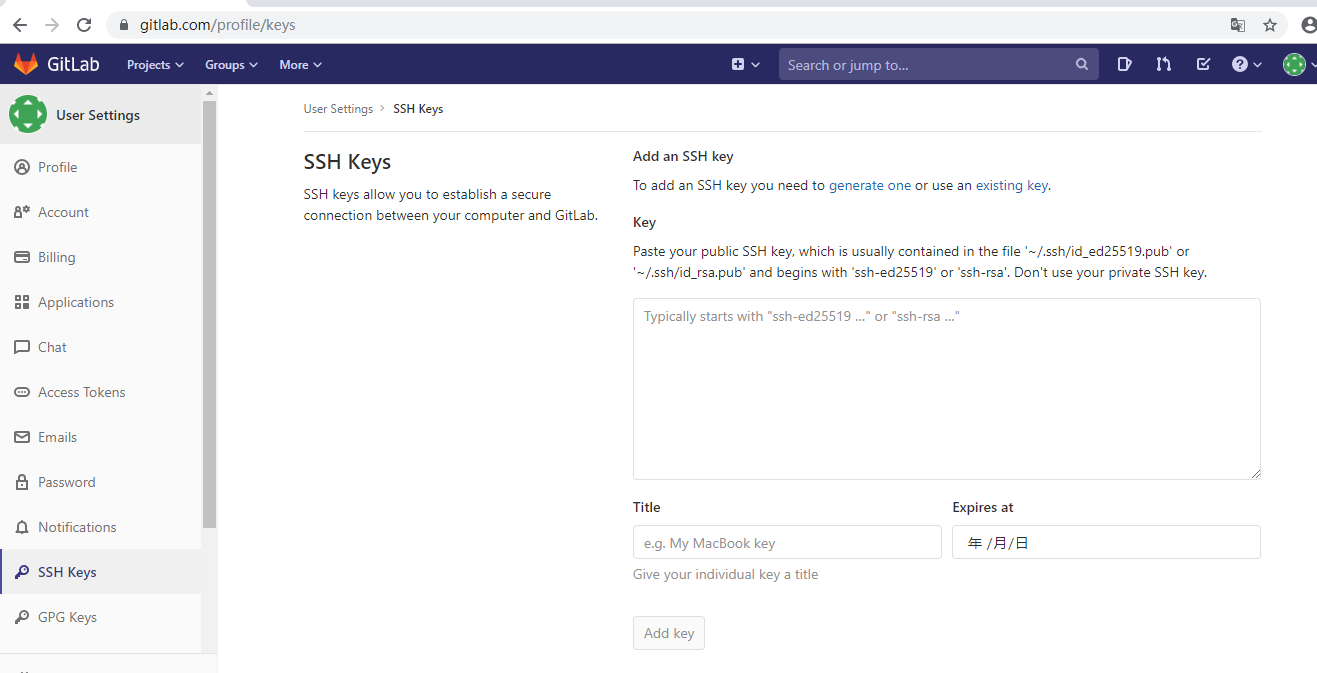
Task: Click the User Settings avatar in sidebar
Action: (27, 114)
